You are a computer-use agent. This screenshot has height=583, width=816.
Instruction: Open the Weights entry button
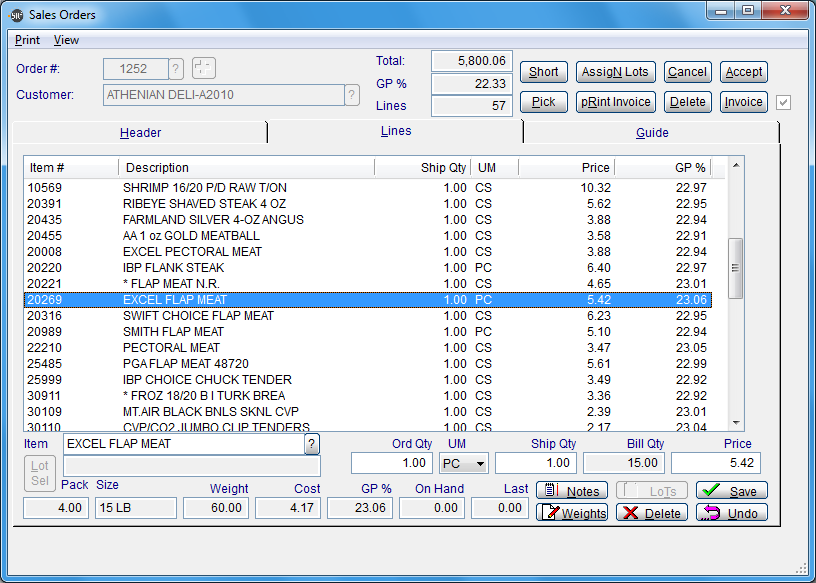(572, 513)
